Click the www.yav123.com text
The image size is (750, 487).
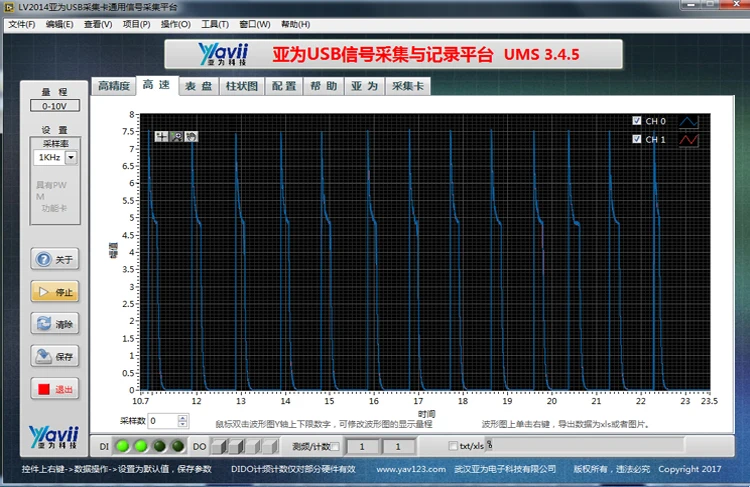coord(411,469)
